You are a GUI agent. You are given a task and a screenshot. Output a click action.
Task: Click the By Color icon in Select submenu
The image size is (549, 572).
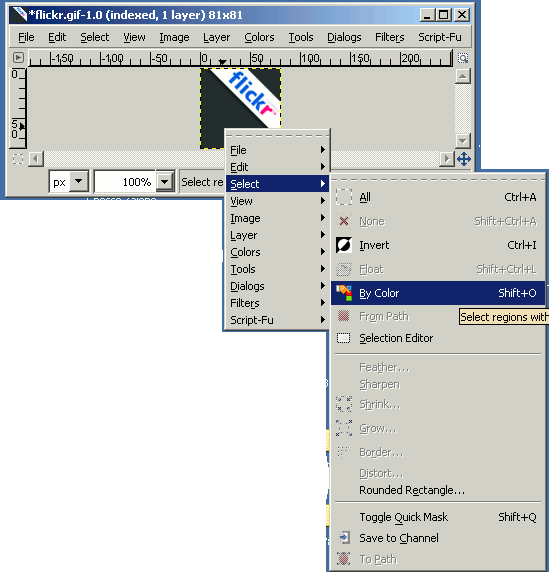[x=344, y=293]
